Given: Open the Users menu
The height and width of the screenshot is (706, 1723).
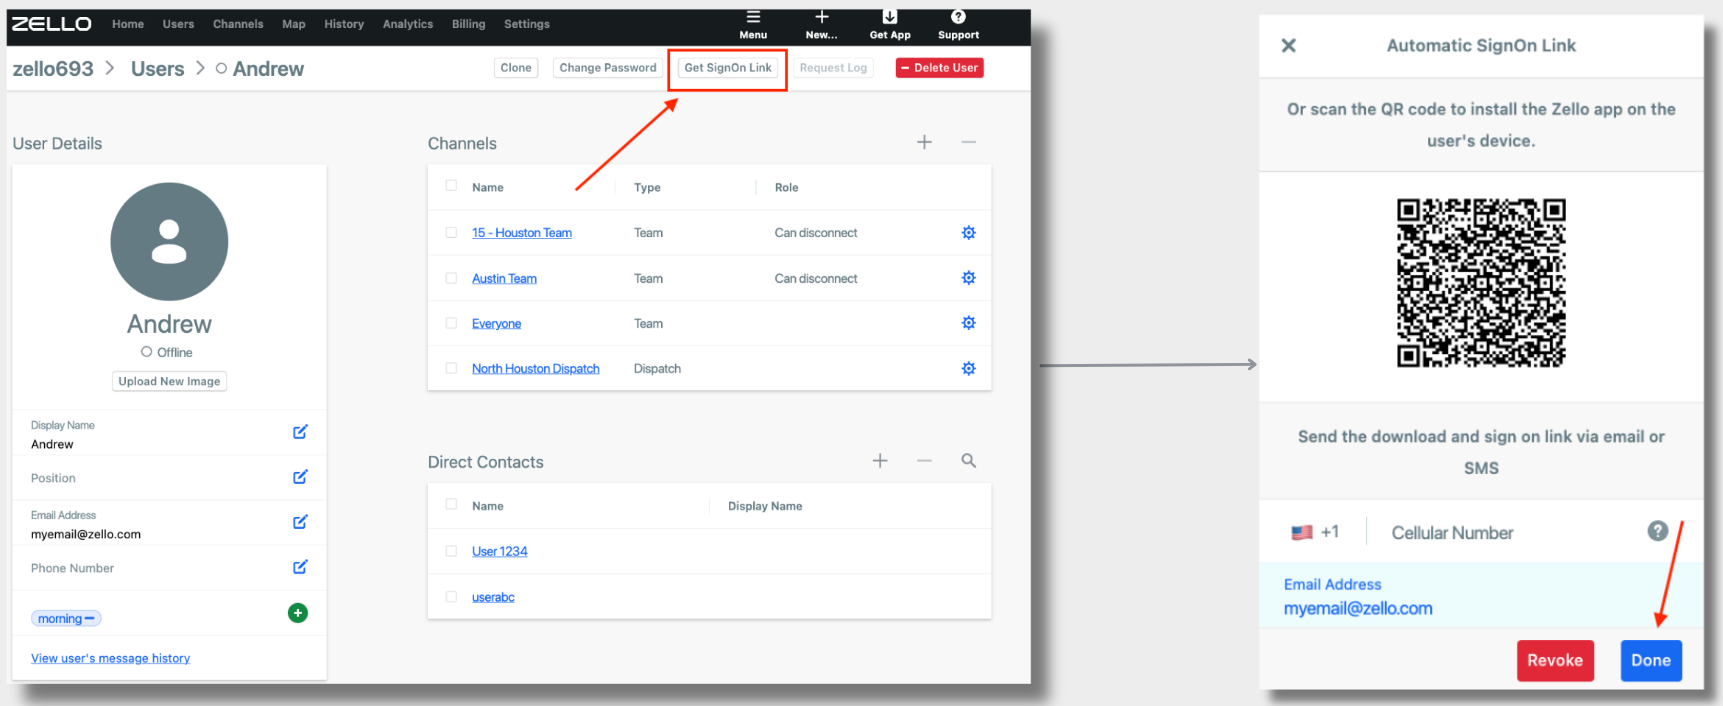Looking at the screenshot, I should click(178, 24).
